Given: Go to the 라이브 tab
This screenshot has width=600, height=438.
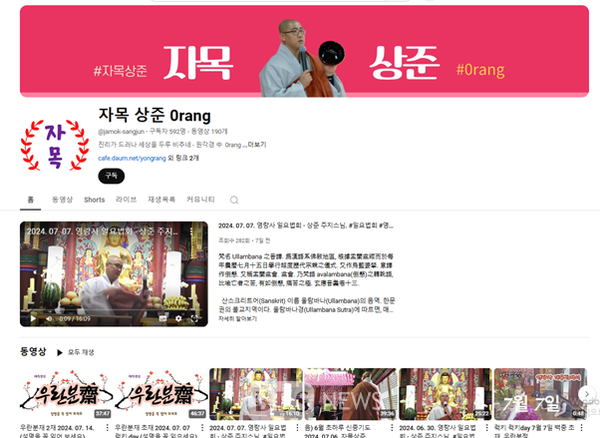Looking at the screenshot, I should coord(126,200).
